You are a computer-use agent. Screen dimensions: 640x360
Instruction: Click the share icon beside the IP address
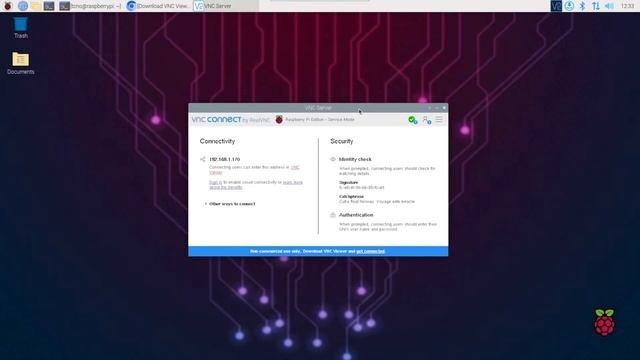(x=202, y=159)
